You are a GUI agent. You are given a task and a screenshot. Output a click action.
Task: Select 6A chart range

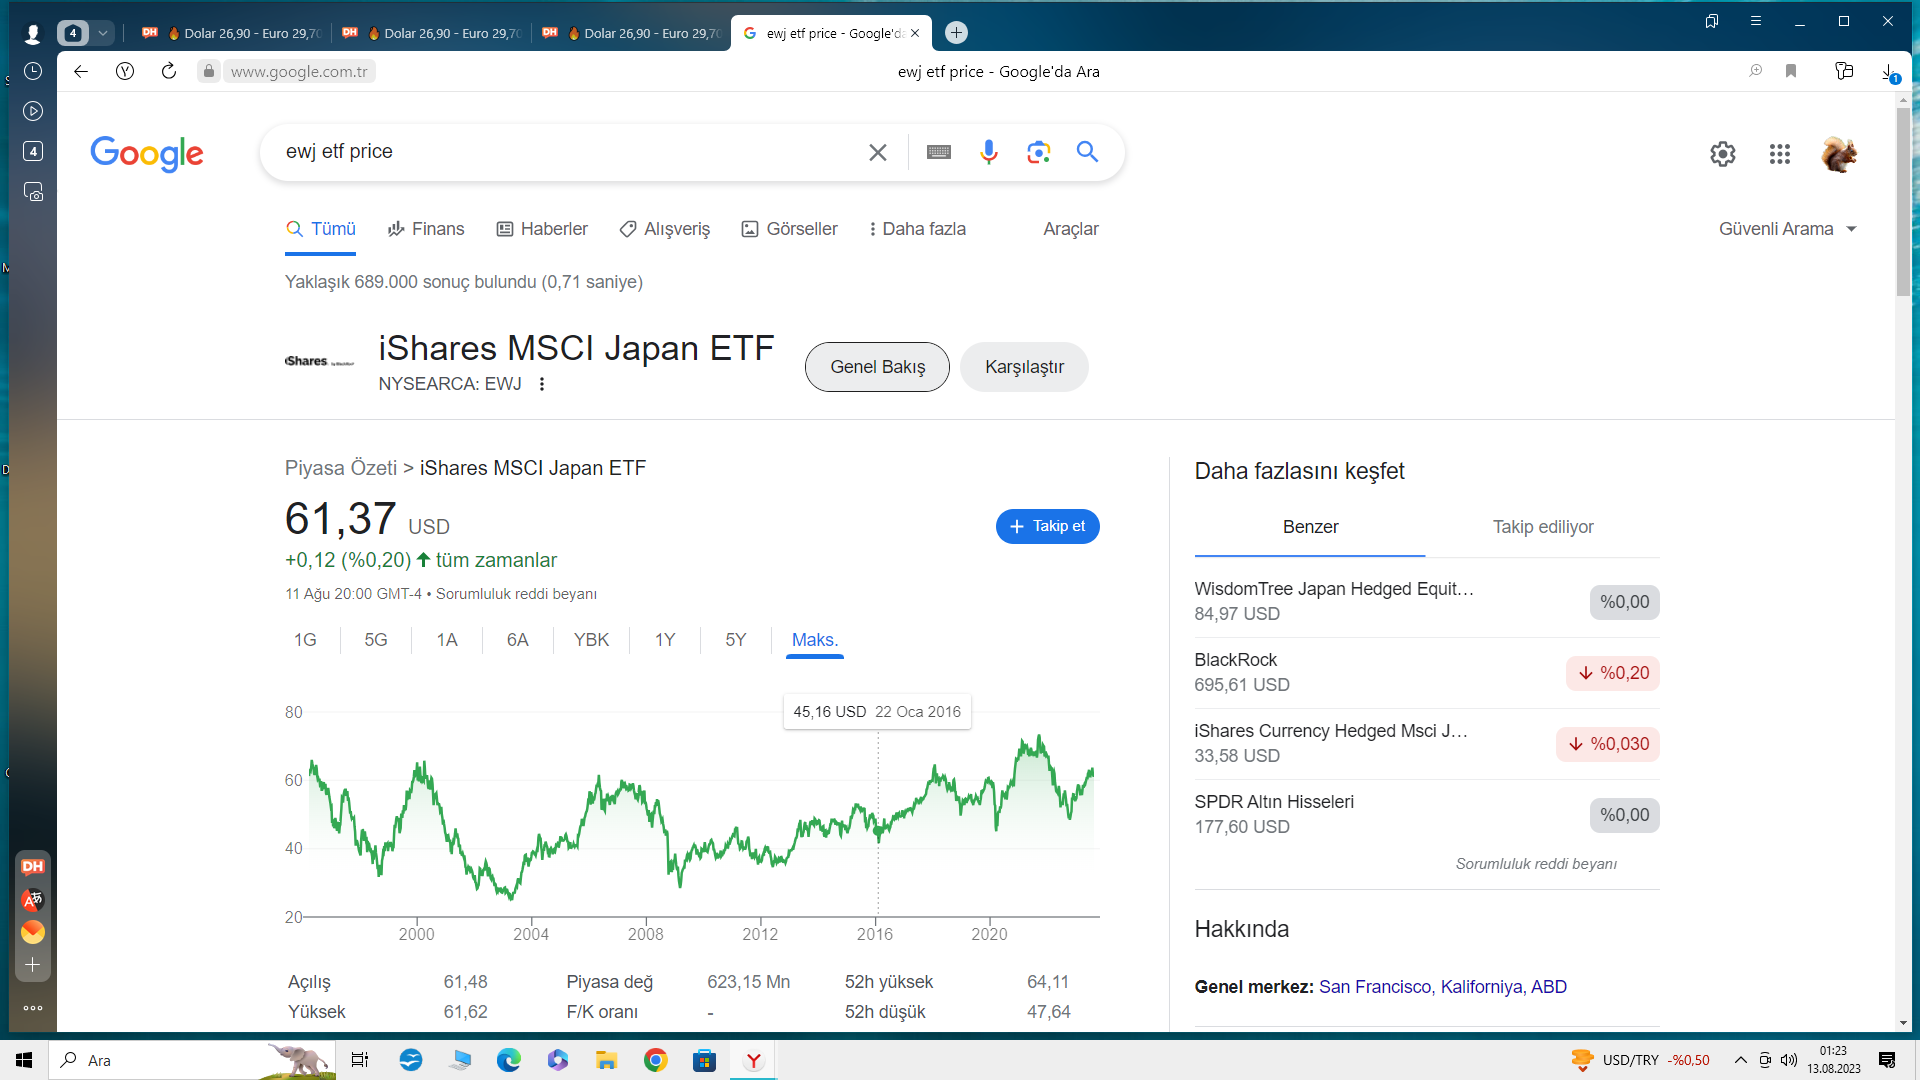click(517, 640)
